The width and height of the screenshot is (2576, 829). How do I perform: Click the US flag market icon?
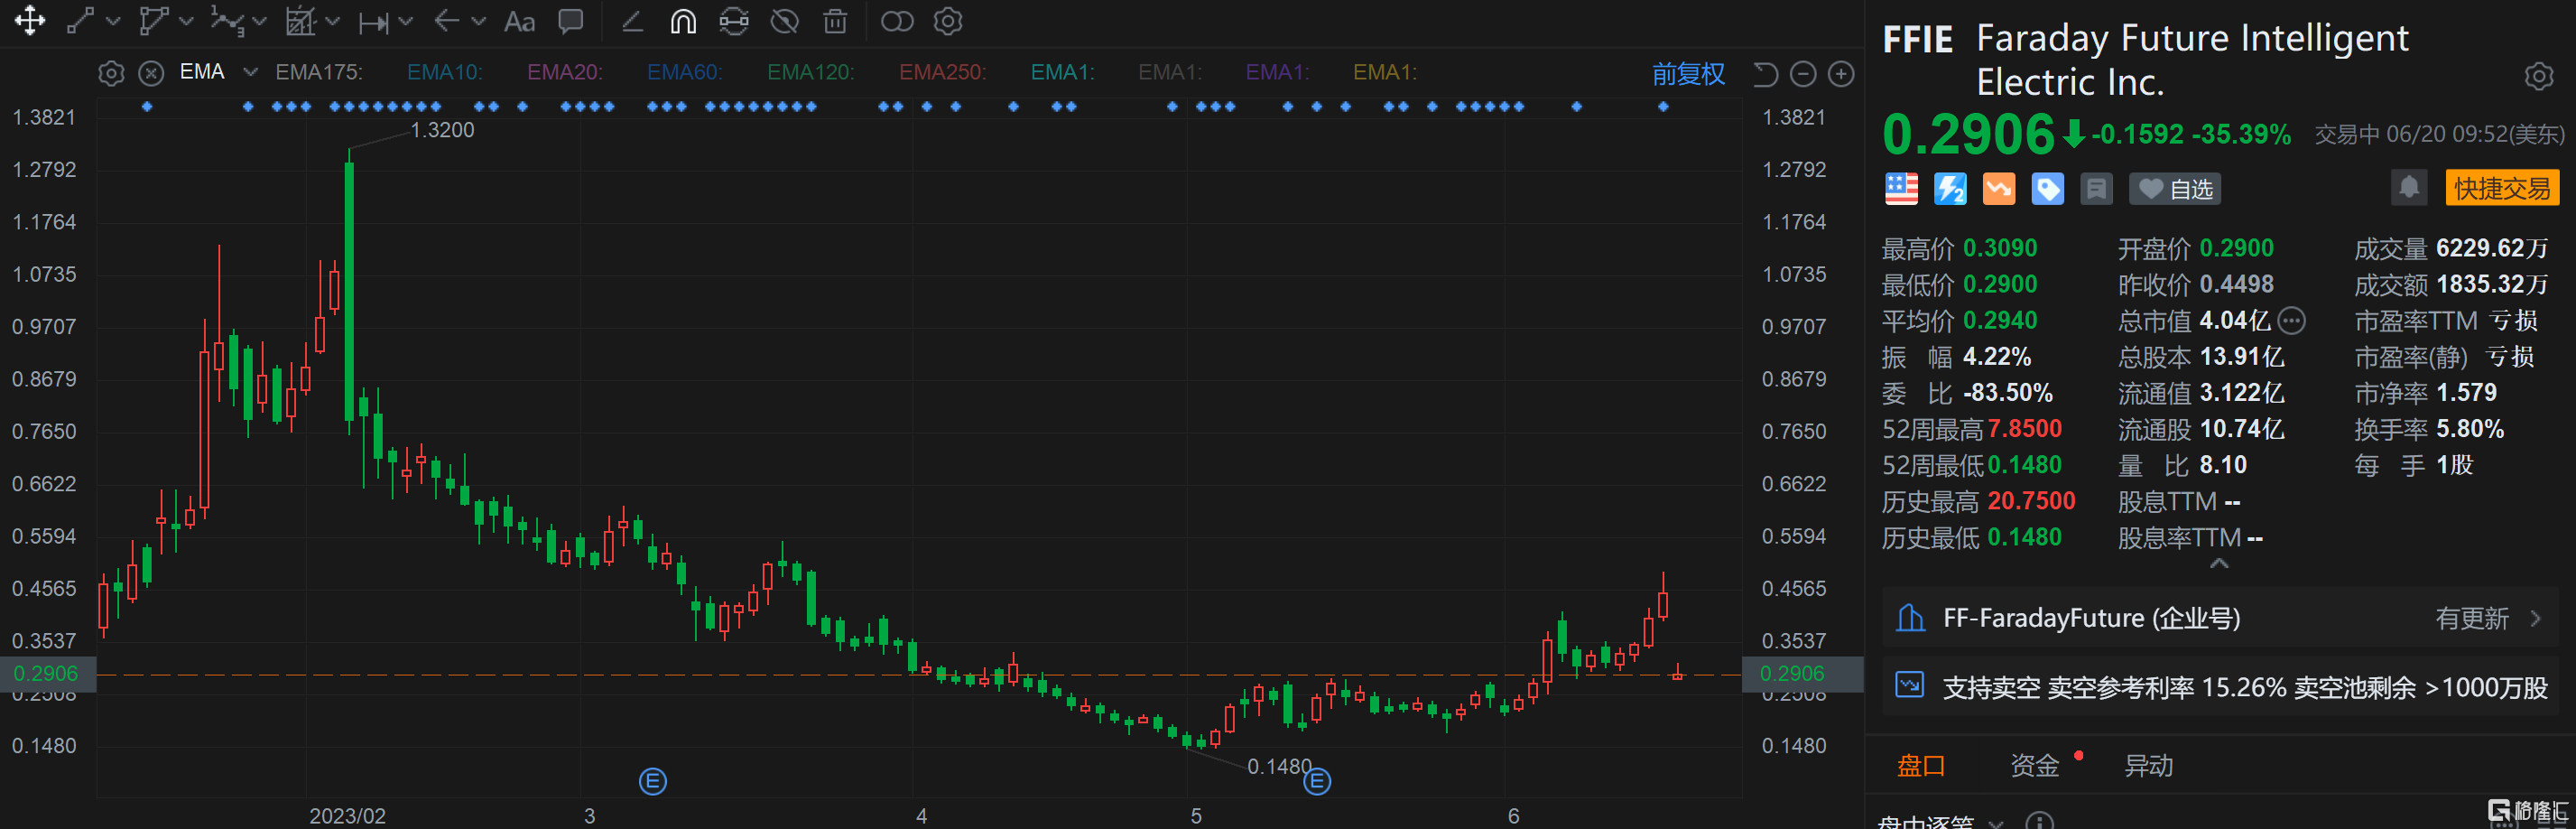[x=1901, y=189]
